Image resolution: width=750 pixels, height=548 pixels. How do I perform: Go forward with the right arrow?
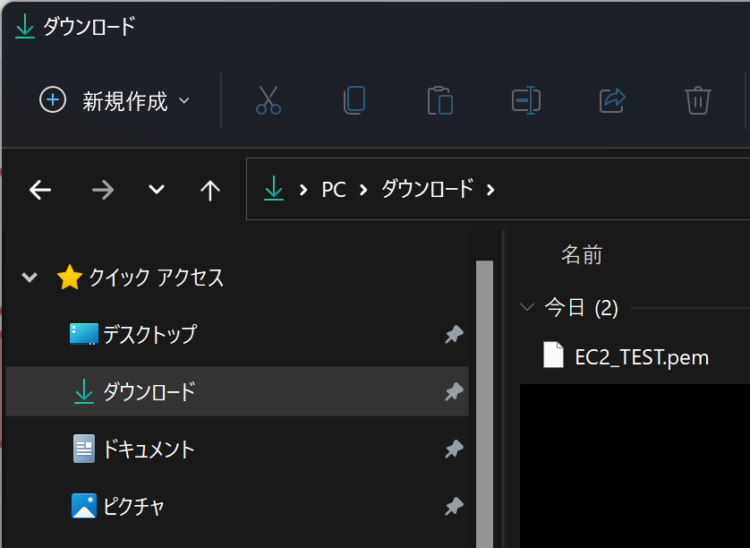[103, 190]
